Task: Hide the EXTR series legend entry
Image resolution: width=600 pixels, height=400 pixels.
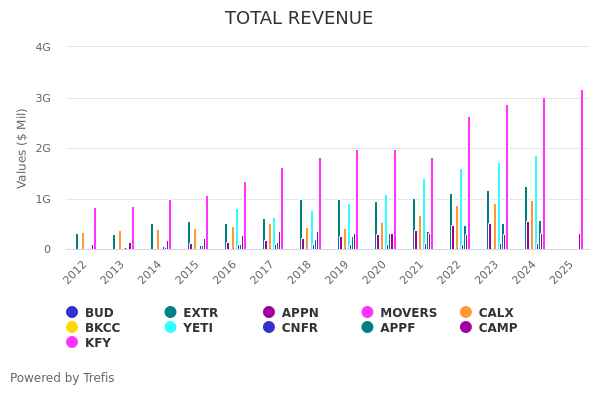Action: 200,313
